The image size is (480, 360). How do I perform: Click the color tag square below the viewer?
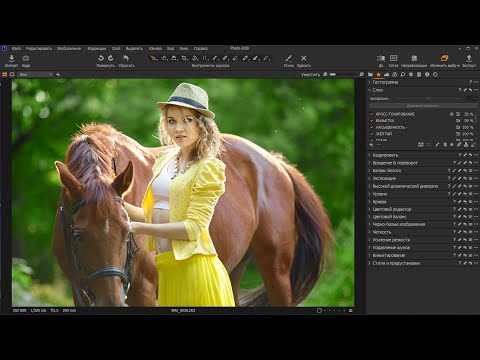(319, 310)
